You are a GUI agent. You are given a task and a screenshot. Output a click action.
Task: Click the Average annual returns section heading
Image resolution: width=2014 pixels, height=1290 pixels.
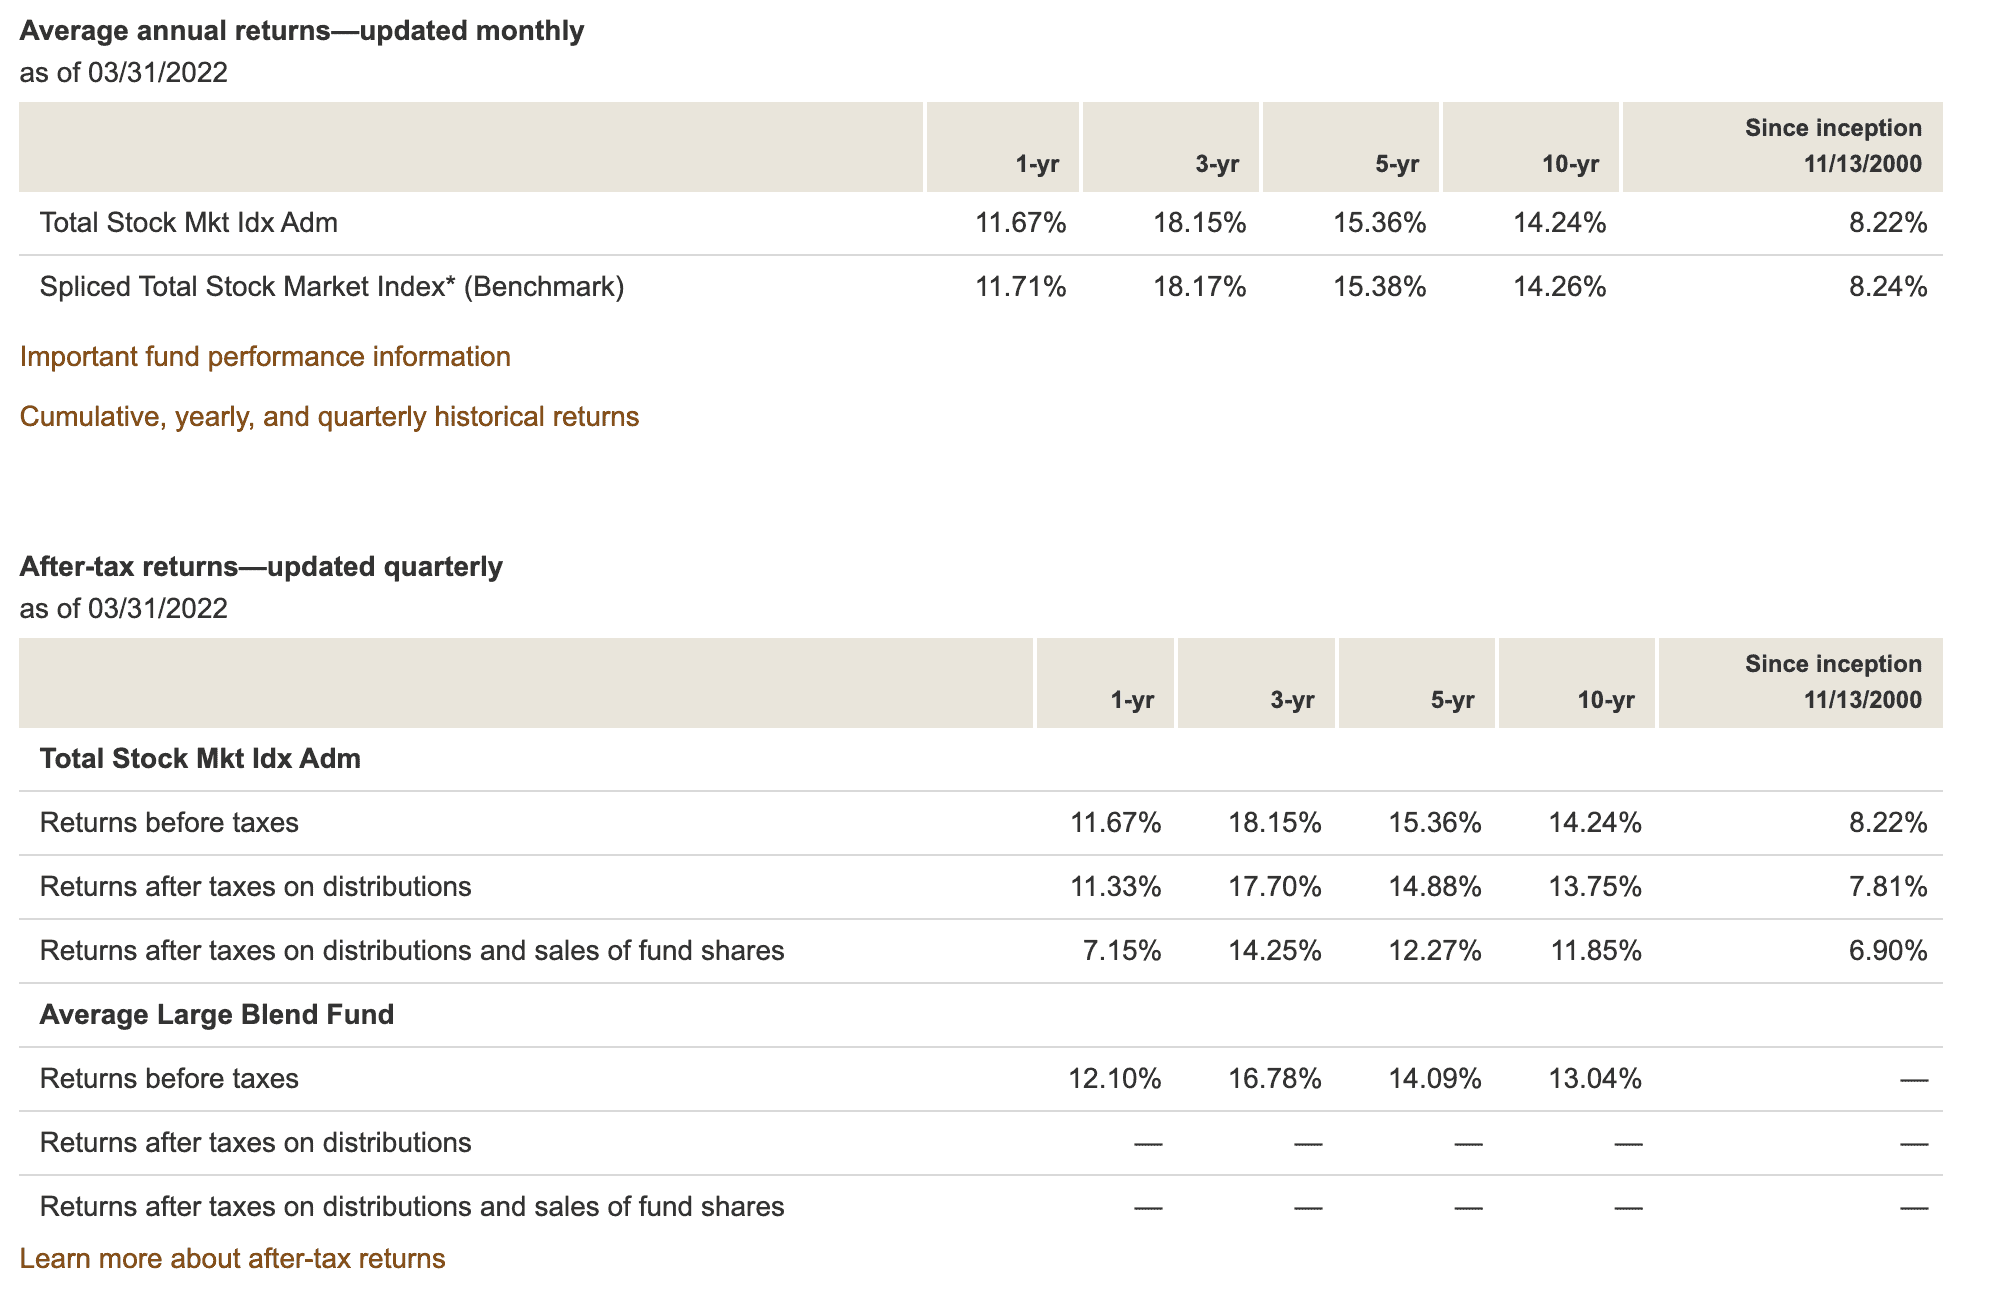click(302, 31)
